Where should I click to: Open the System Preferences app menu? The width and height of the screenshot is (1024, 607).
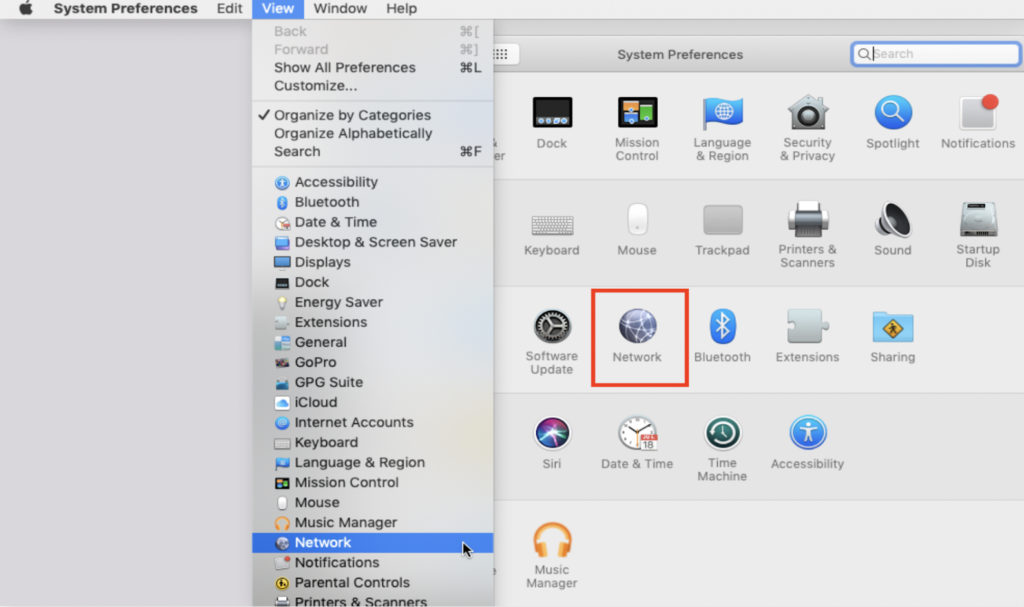[x=125, y=8]
